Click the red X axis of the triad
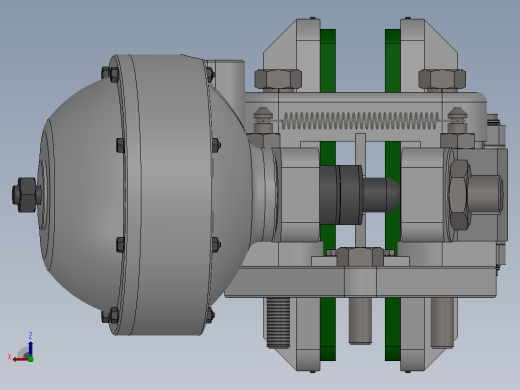 (x=21, y=359)
